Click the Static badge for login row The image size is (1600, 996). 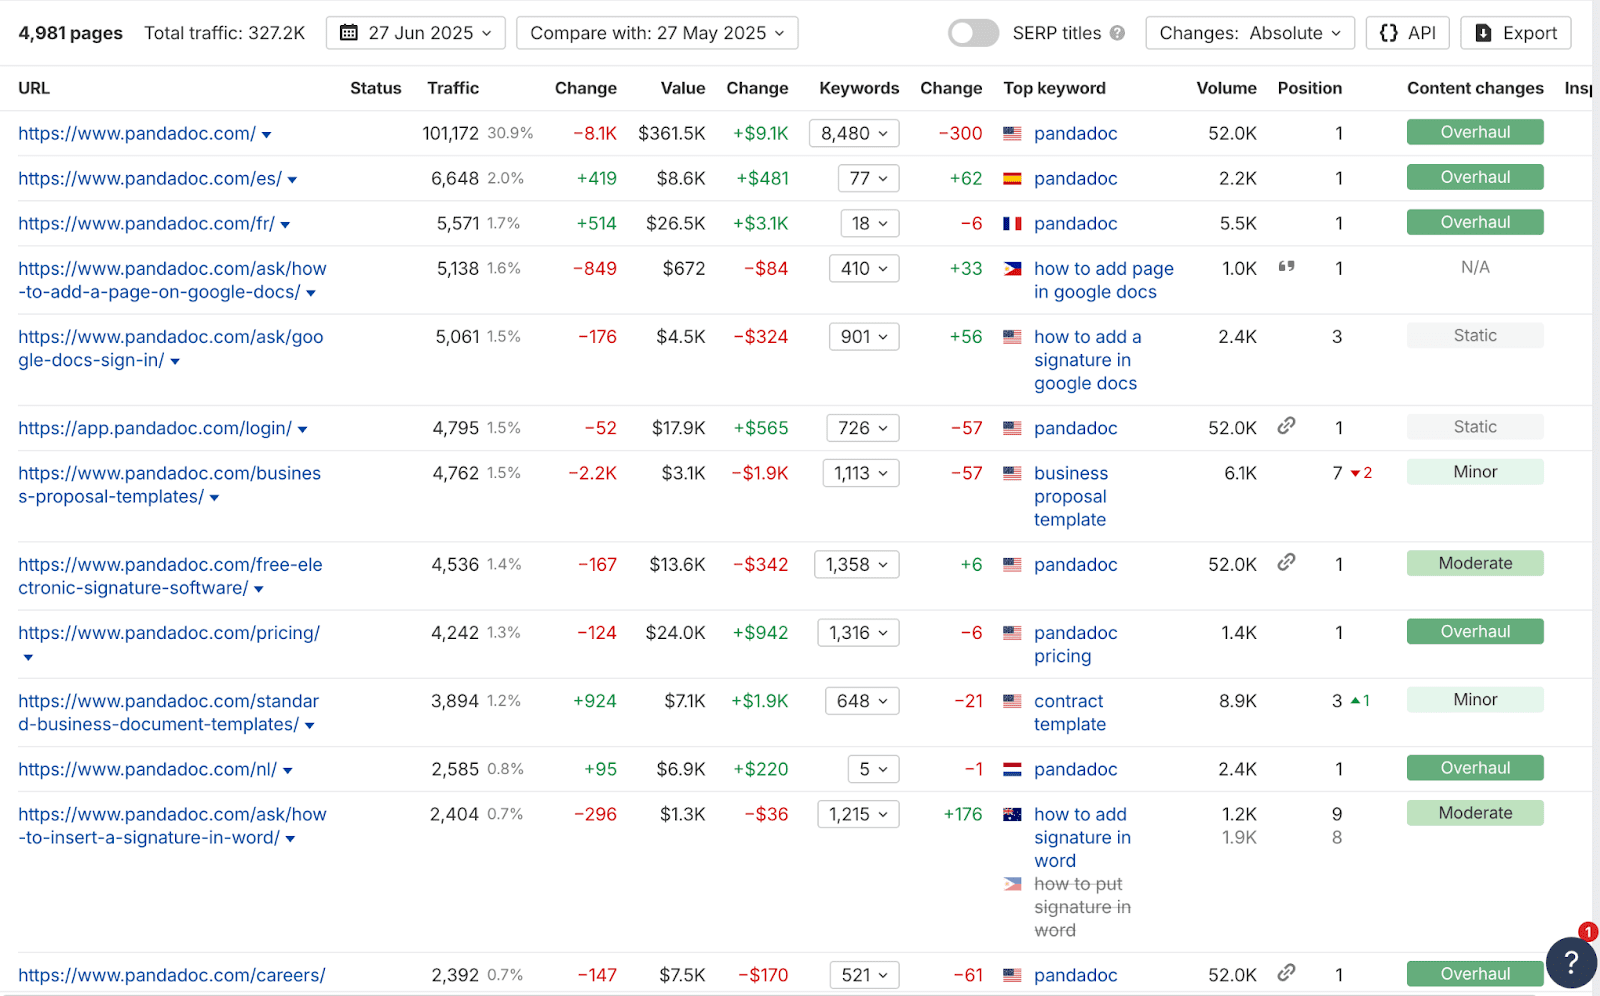point(1475,427)
